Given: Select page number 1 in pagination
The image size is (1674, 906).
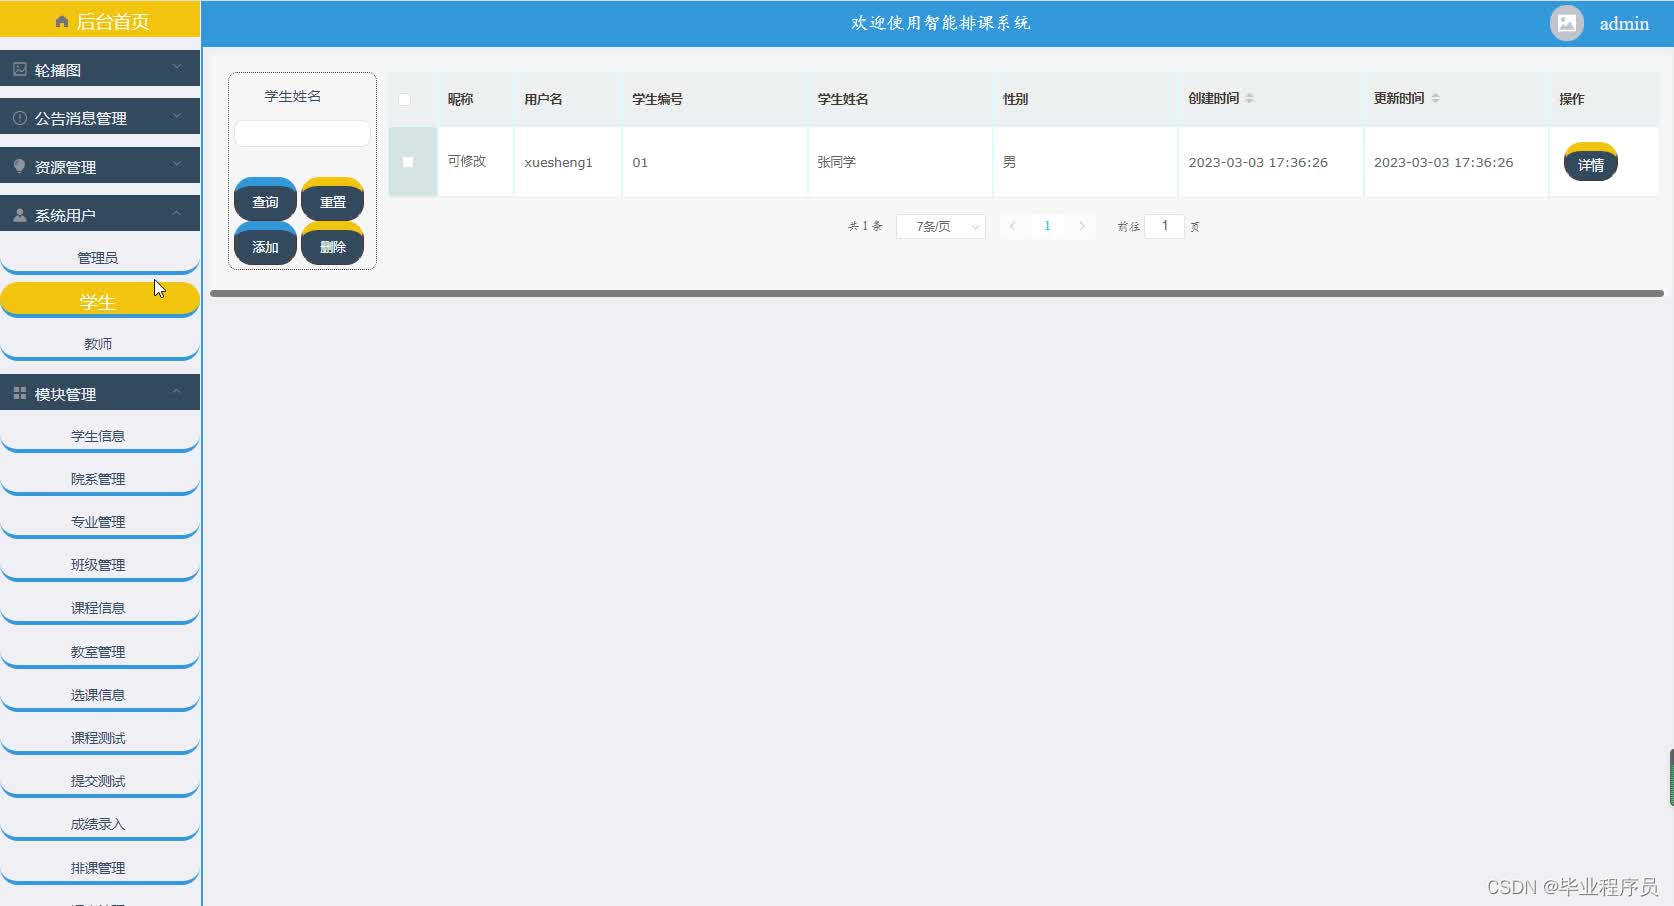Looking at the screenshot, I should tap(1047, 226).
